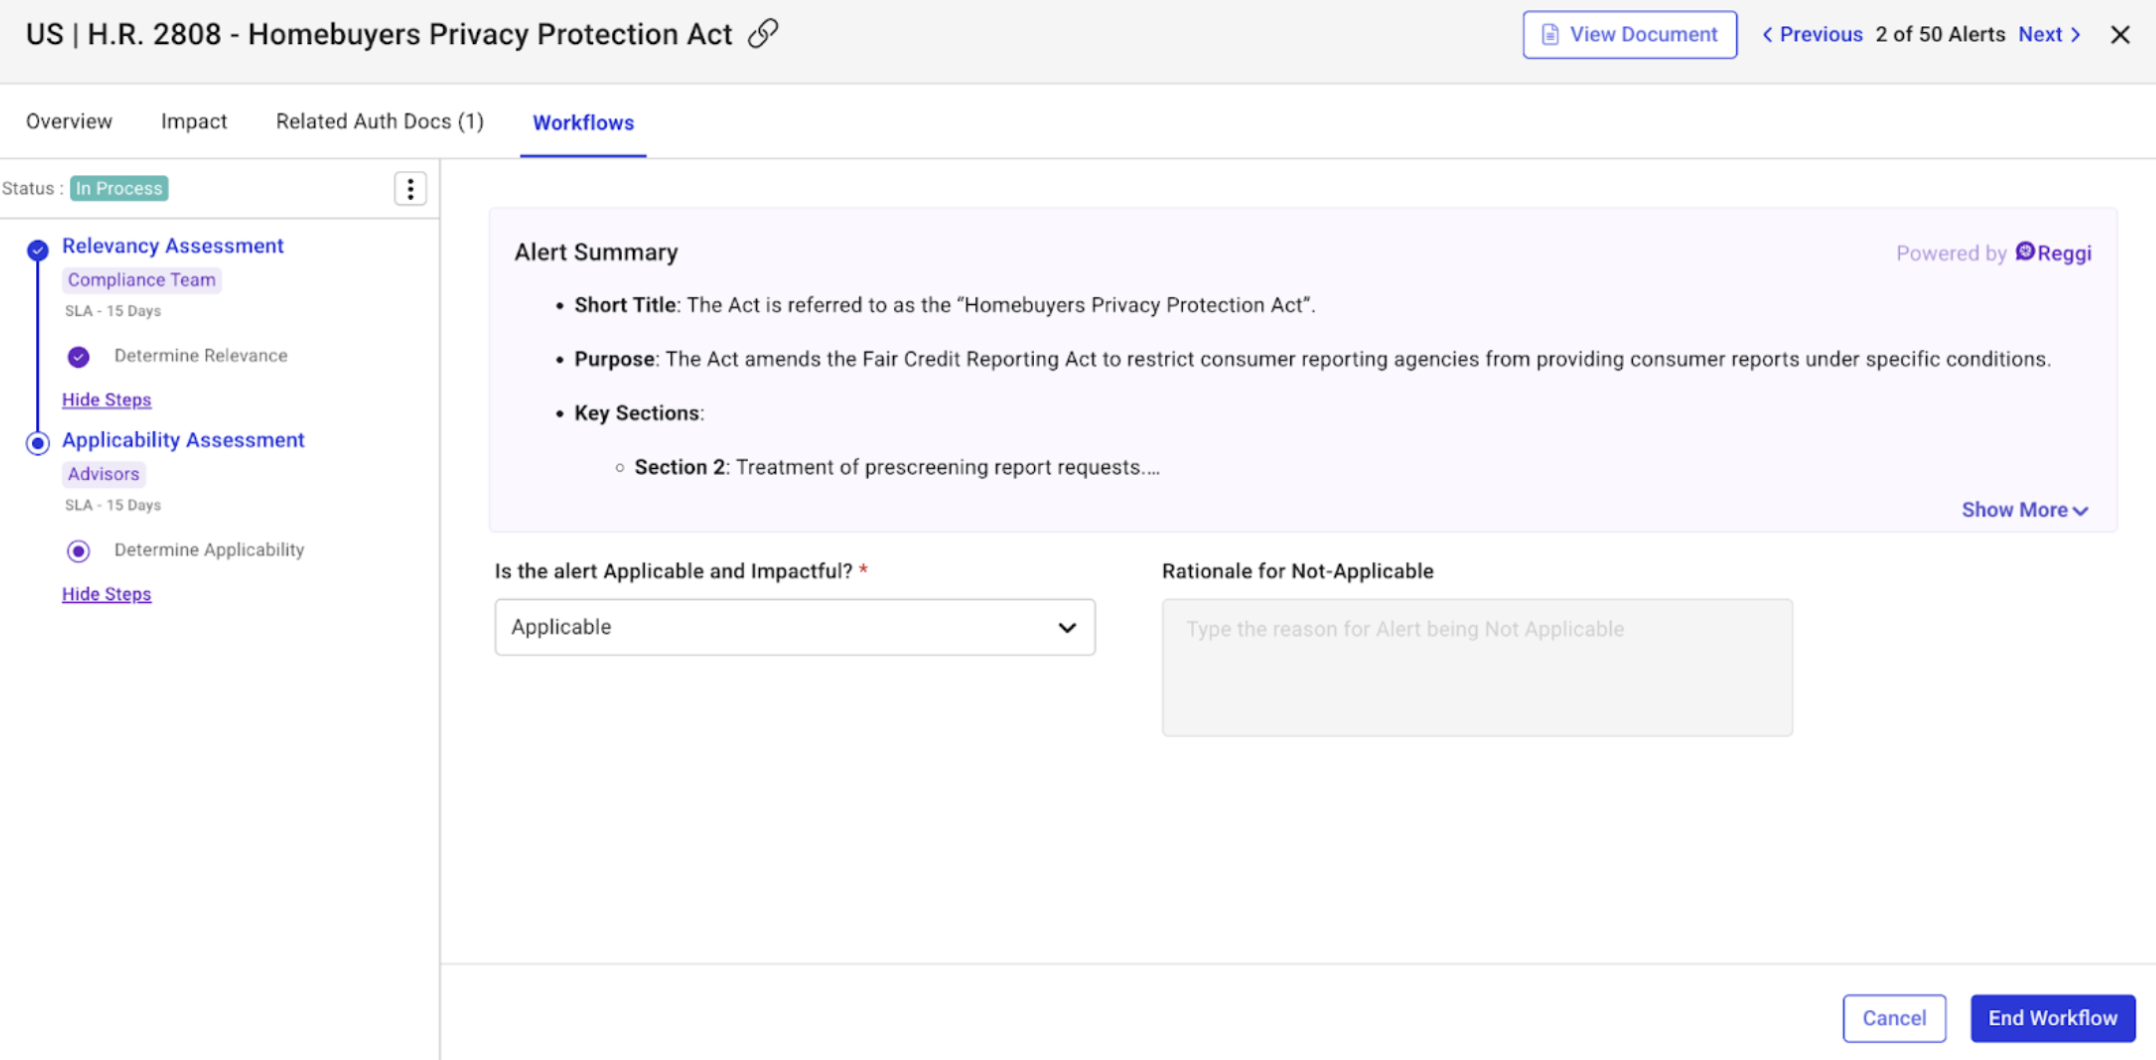Click the completed checkmark on Relevancy Assessment
Image resolution: width=2156 pixels, height=1060 pixels.
[x=37, y=250]
